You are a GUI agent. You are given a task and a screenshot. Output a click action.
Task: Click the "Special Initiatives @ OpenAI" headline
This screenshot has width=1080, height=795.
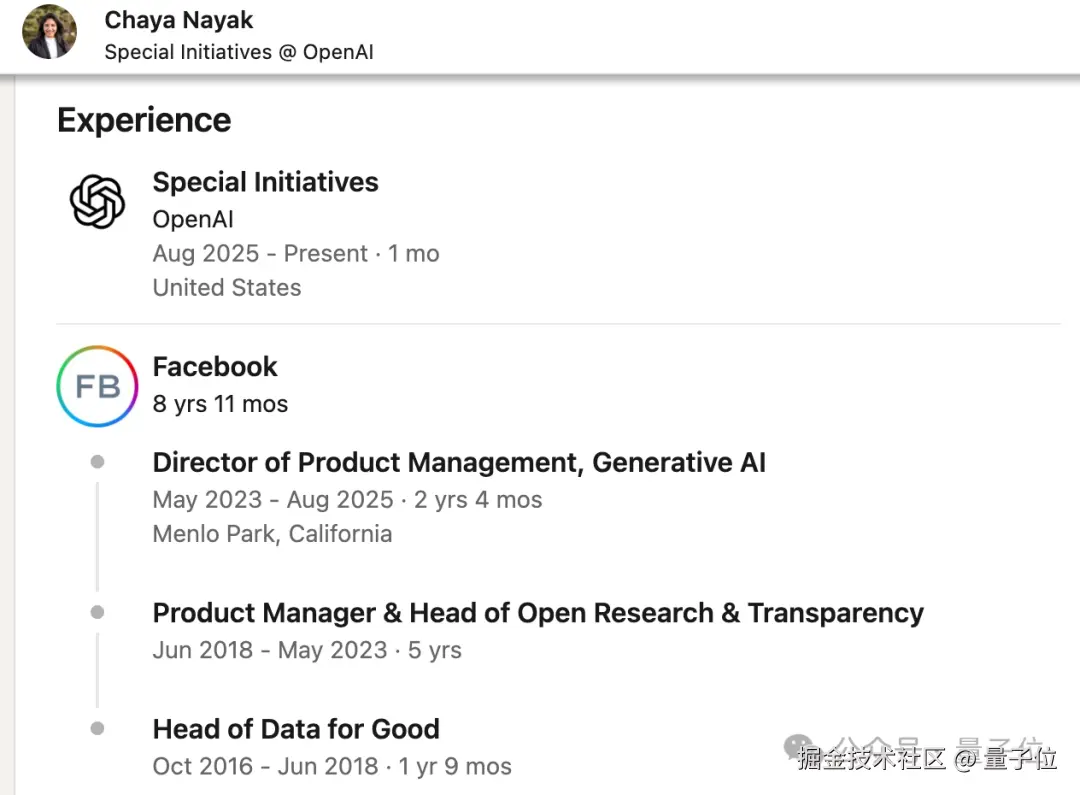pyautogui.click(x=239, y=52)
